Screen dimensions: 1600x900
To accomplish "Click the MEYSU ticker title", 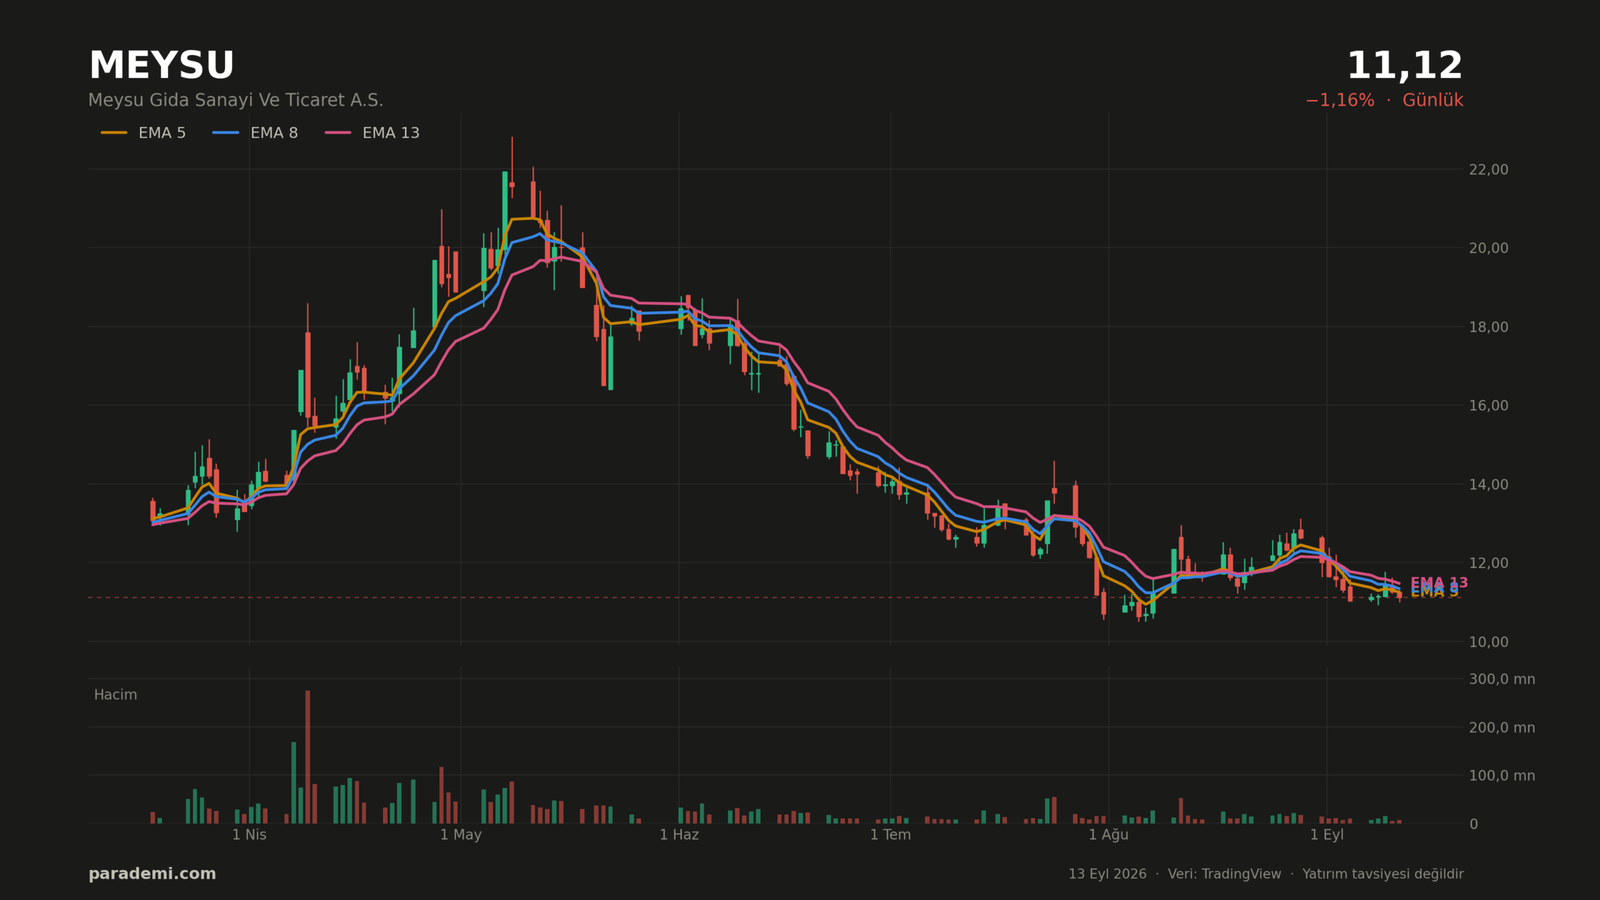I will pyautogui.click(x=161, y=66).
